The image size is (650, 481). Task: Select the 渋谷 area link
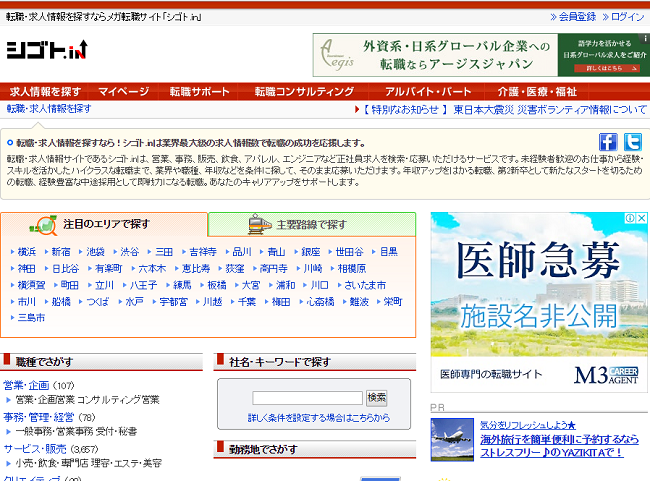[x=129, y=252]
